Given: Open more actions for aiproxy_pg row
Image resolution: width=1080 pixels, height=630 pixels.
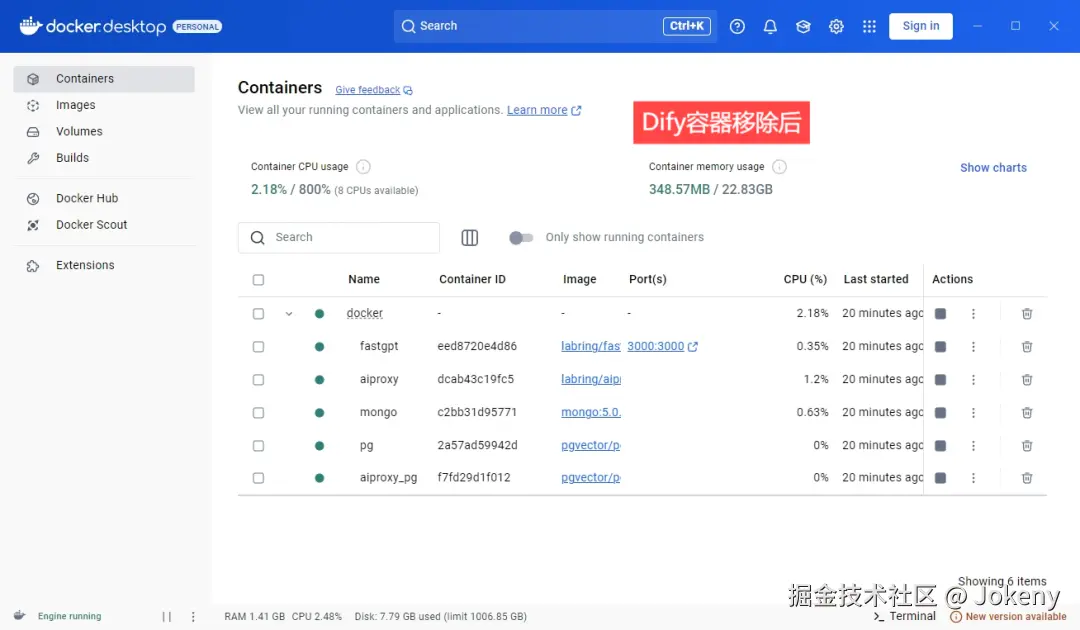Looking at the screenshot, I should tap(973, 478).
